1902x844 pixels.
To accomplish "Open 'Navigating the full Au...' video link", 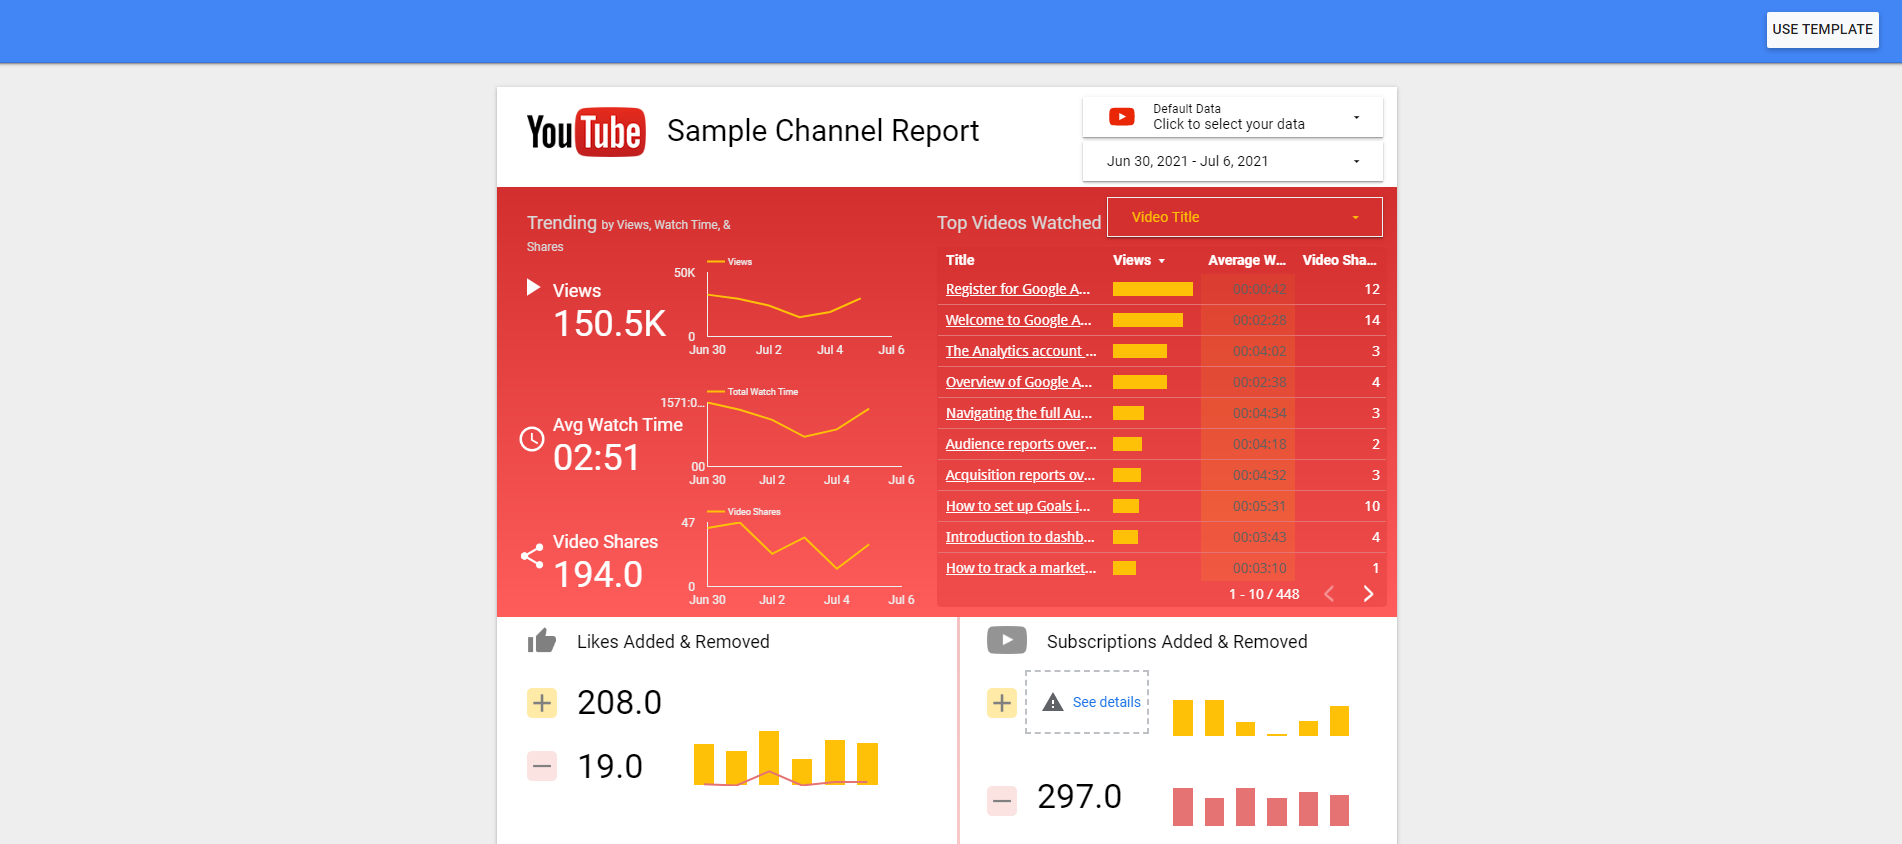I will pyautogui.click(x=1018, y=413).
